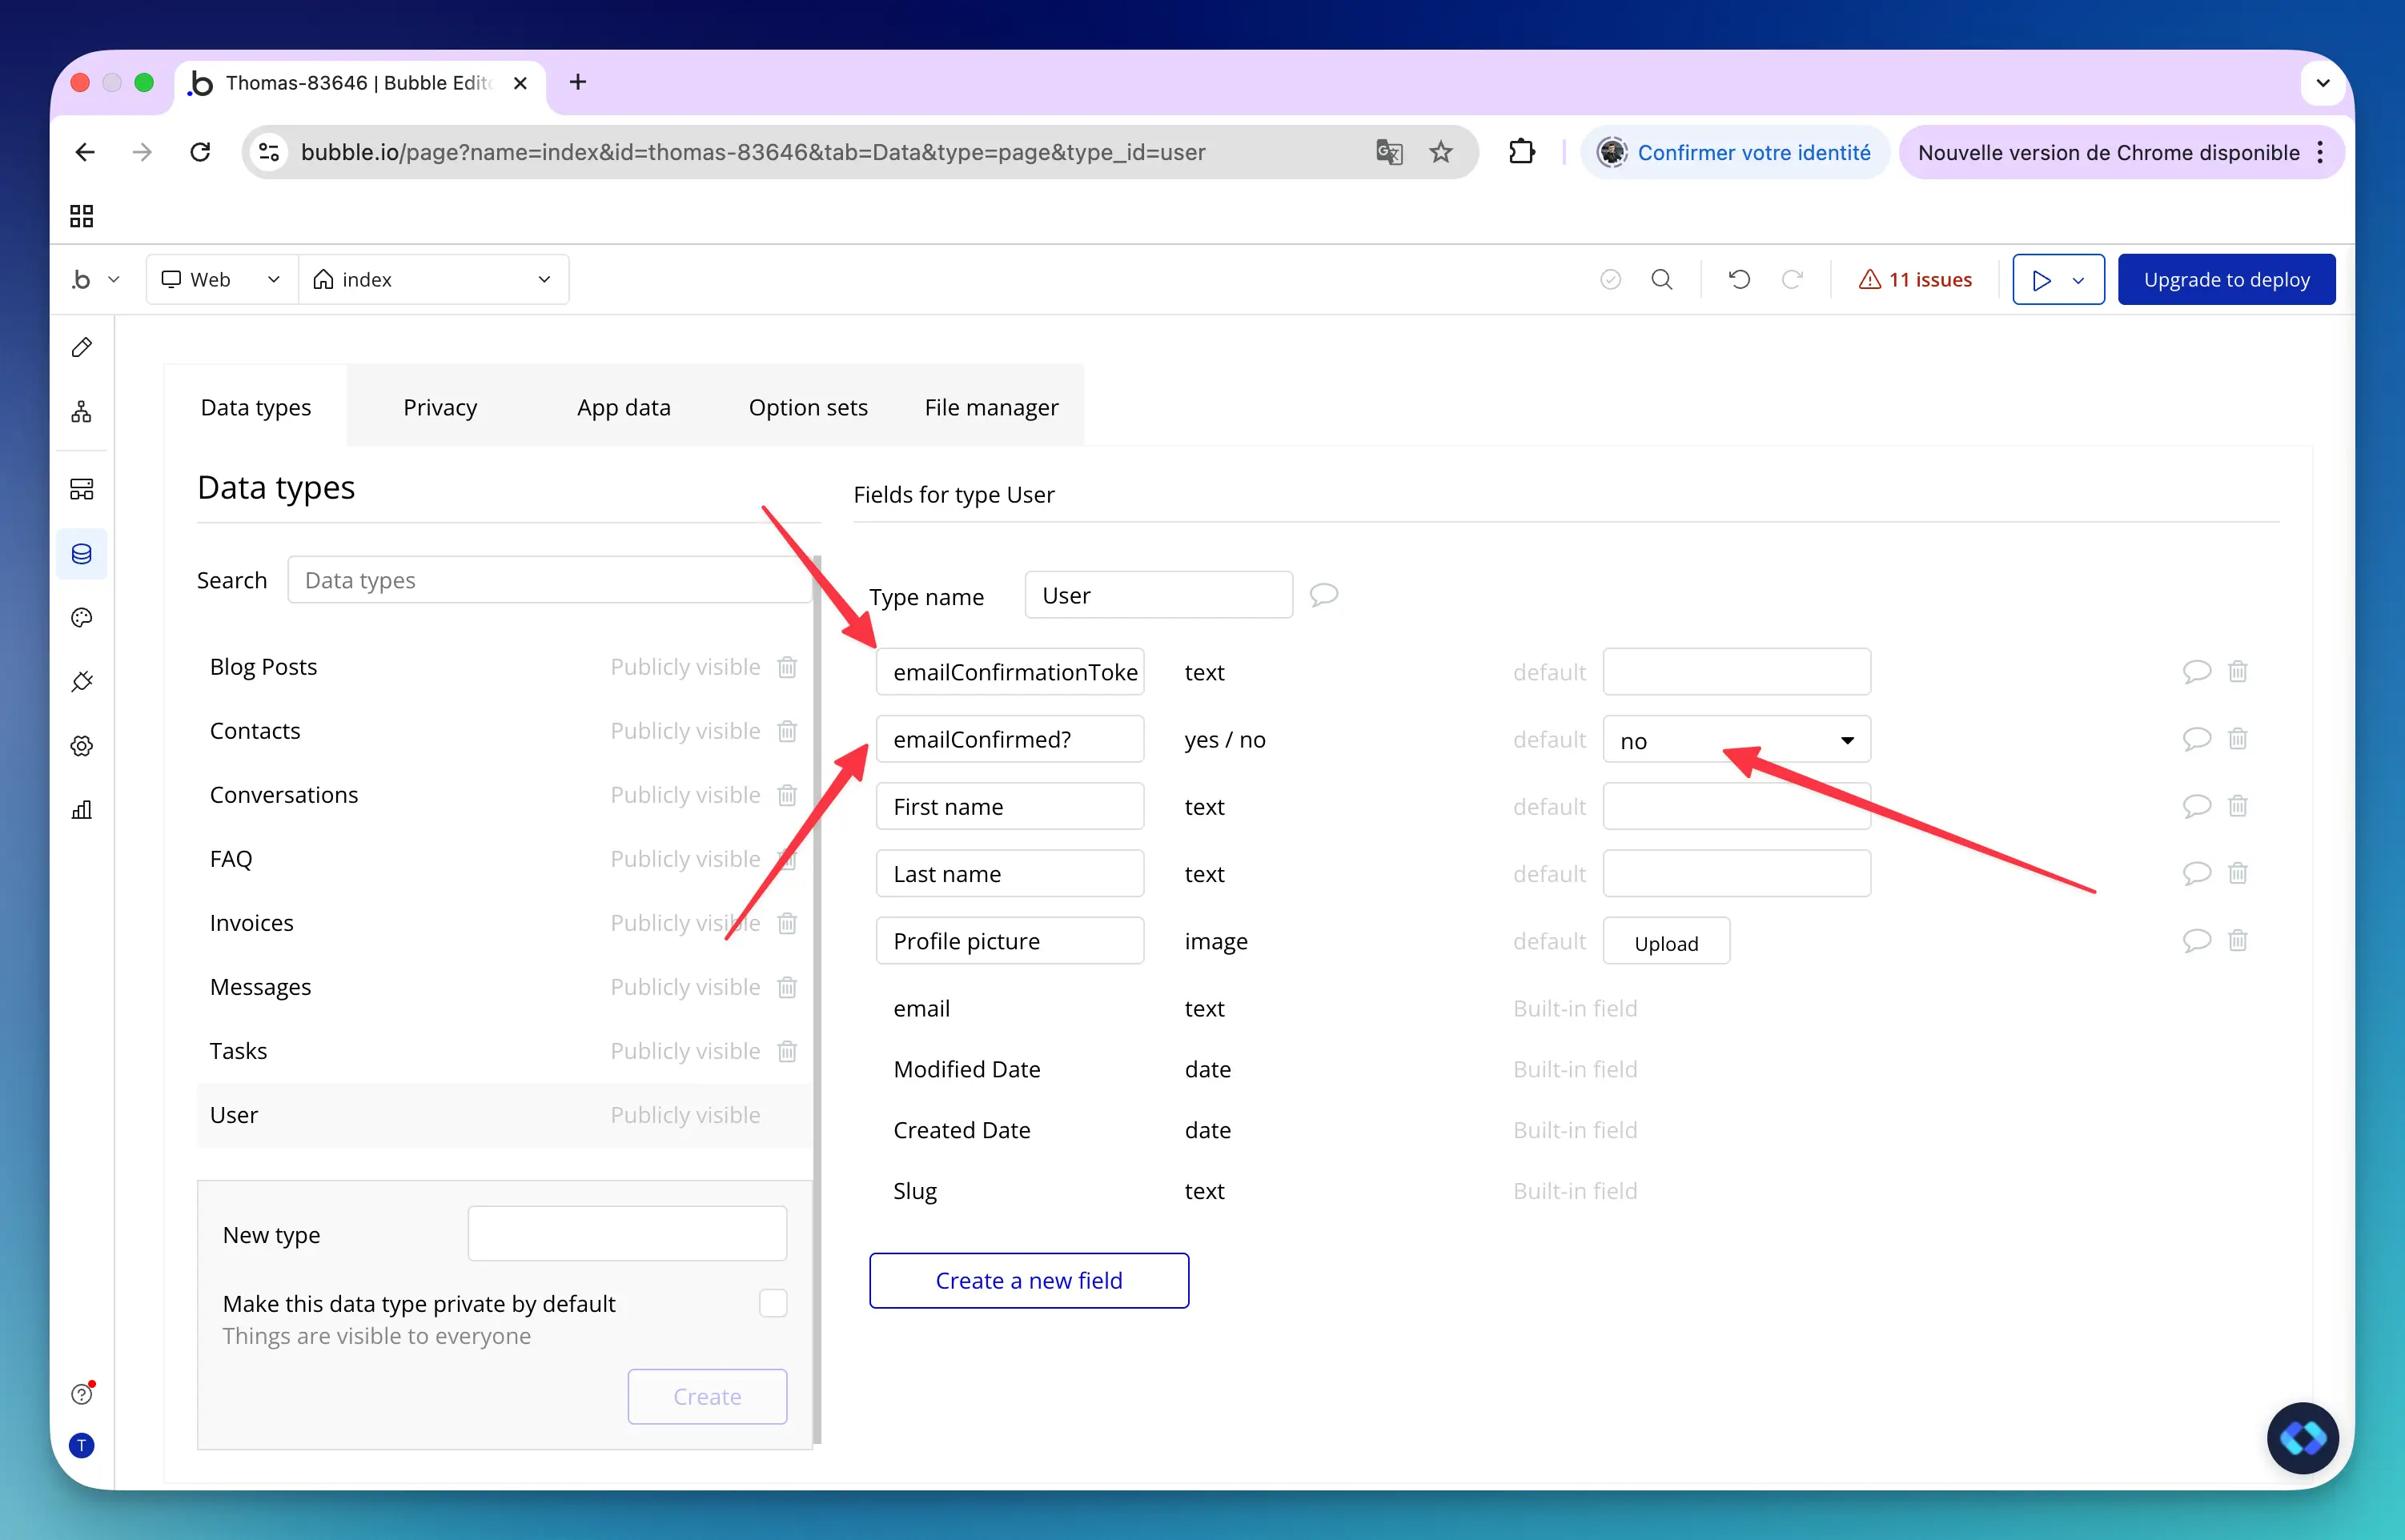Delete the First name field
The height and width of the screenshot is (1540, 2405).
tap(2238, 806)
